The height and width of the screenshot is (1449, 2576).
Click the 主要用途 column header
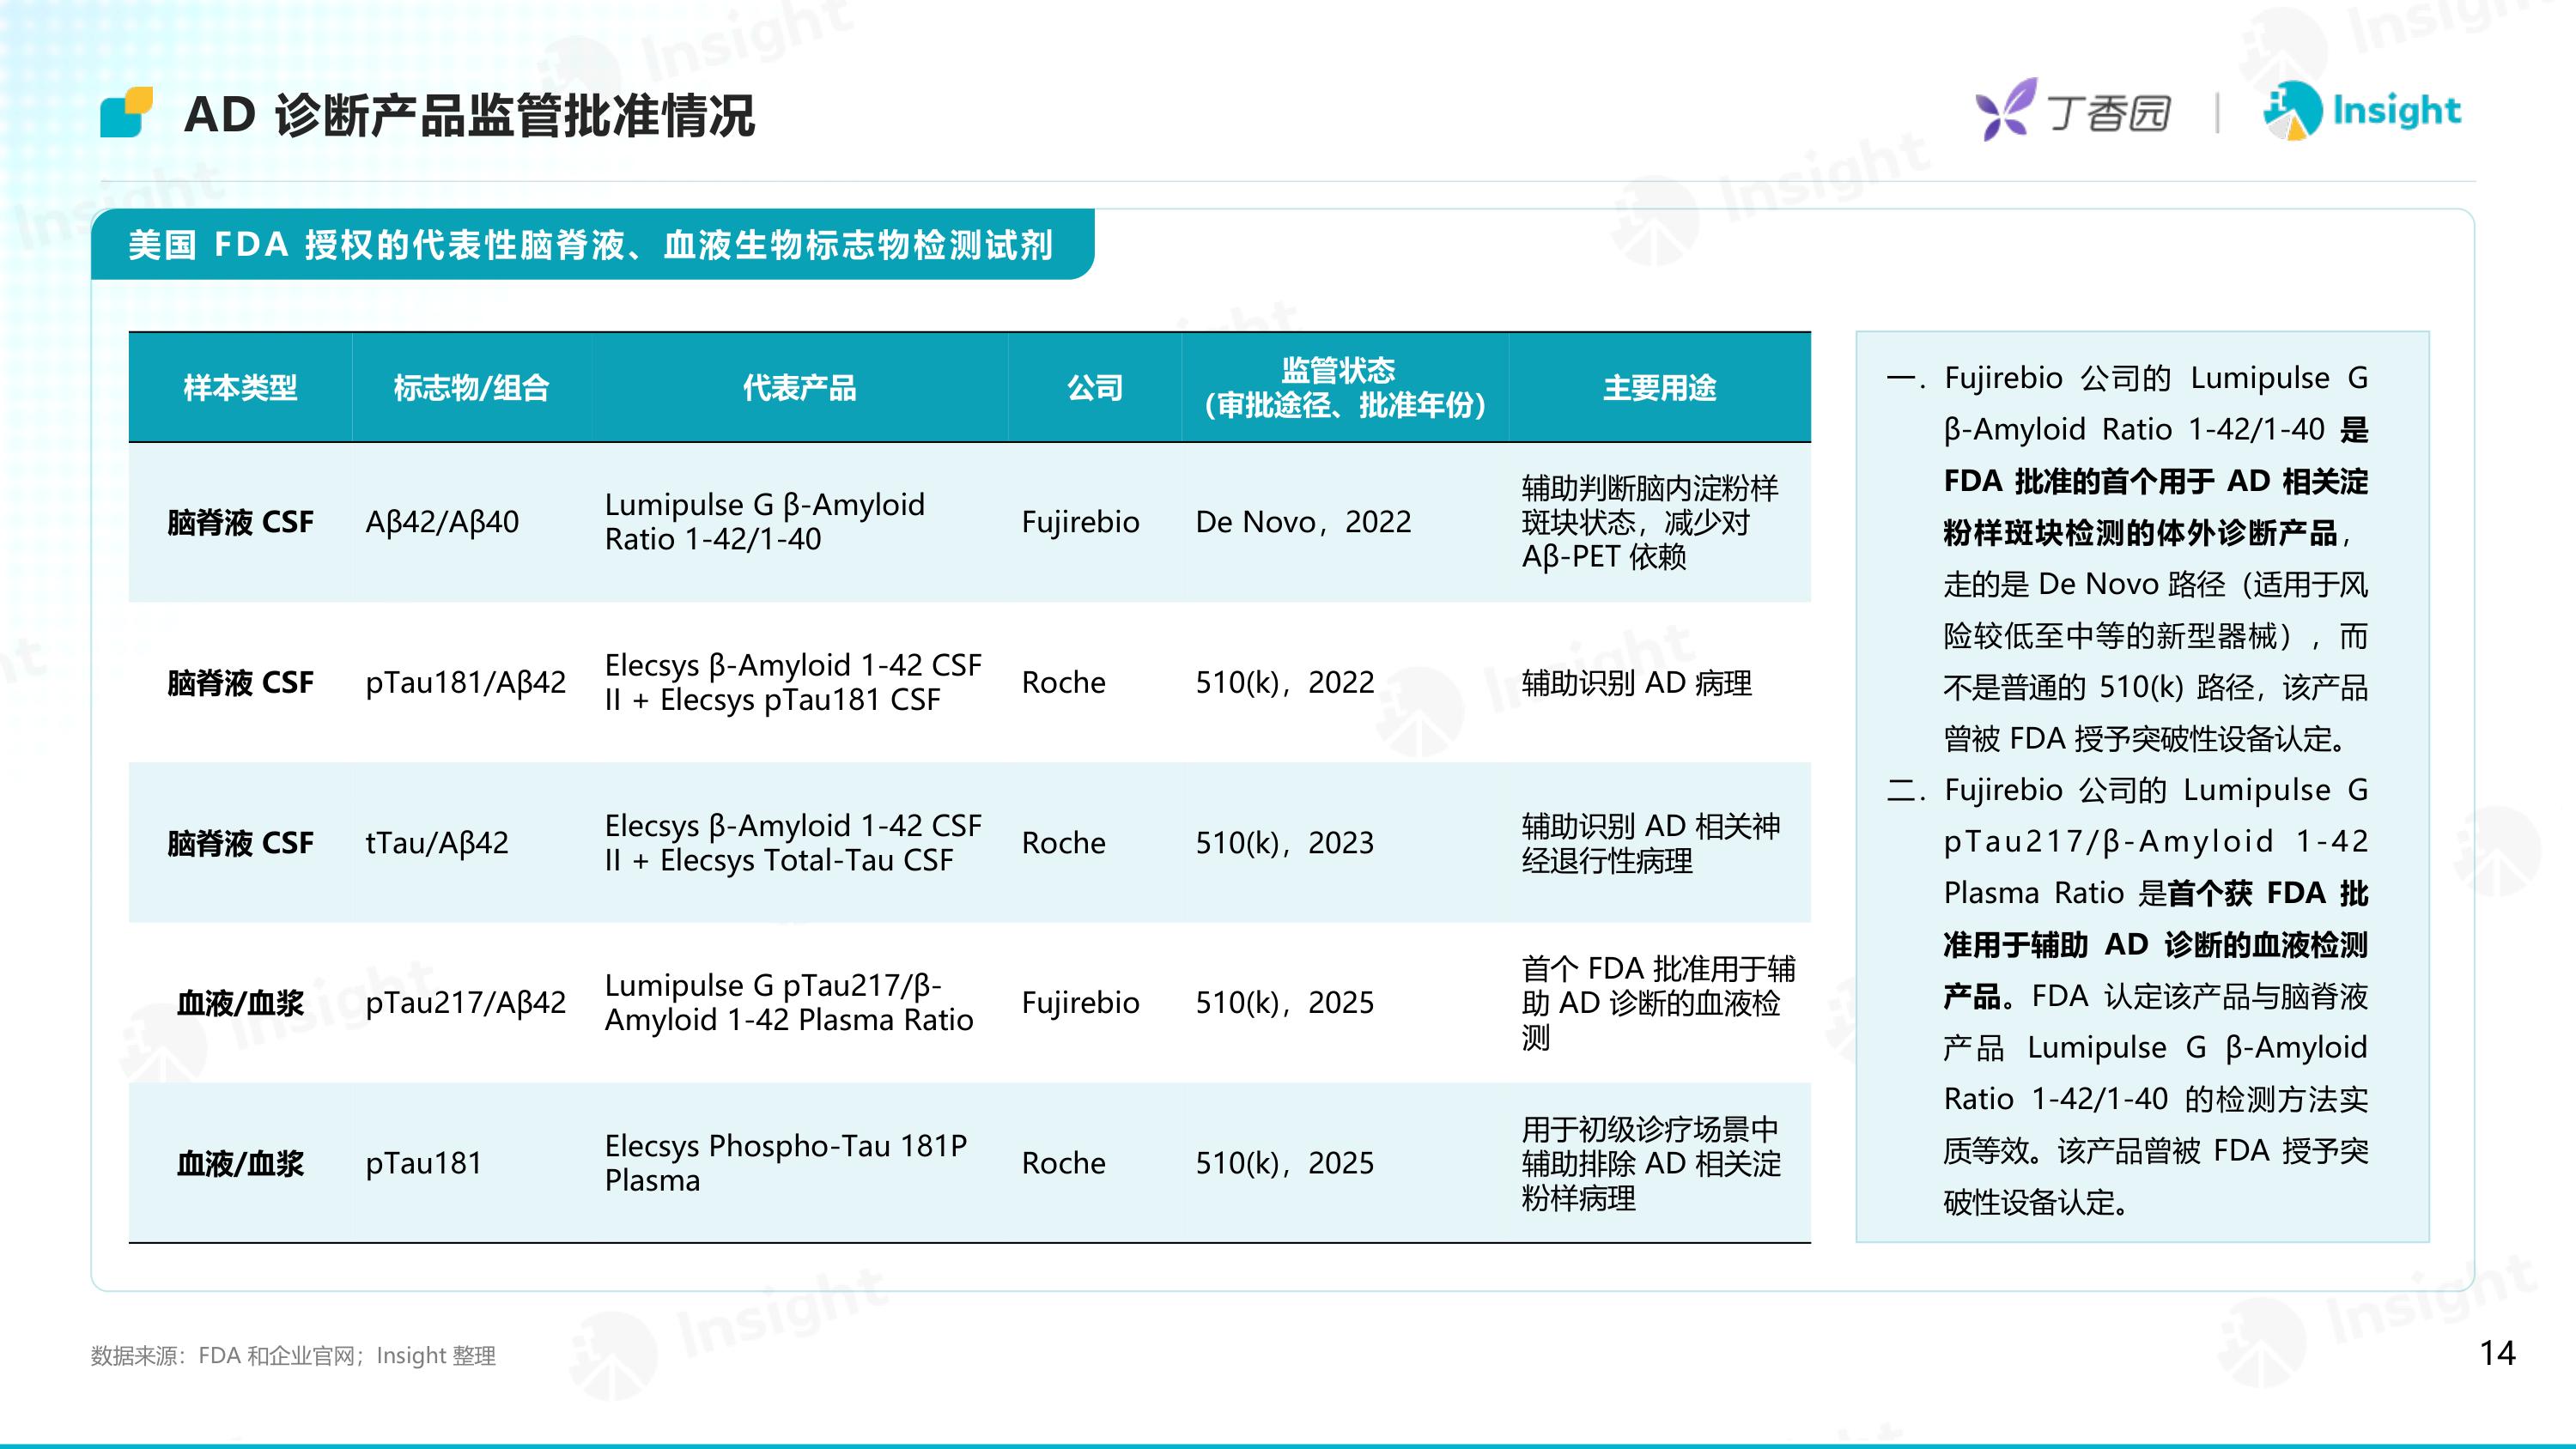click(x=1660, y=387)
